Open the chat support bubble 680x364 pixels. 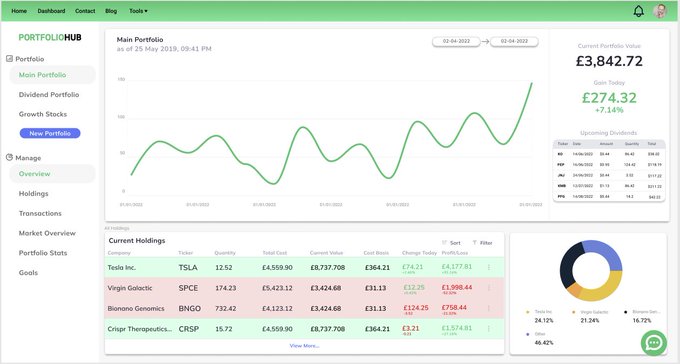pyautogui.click(x=654, y=343)
